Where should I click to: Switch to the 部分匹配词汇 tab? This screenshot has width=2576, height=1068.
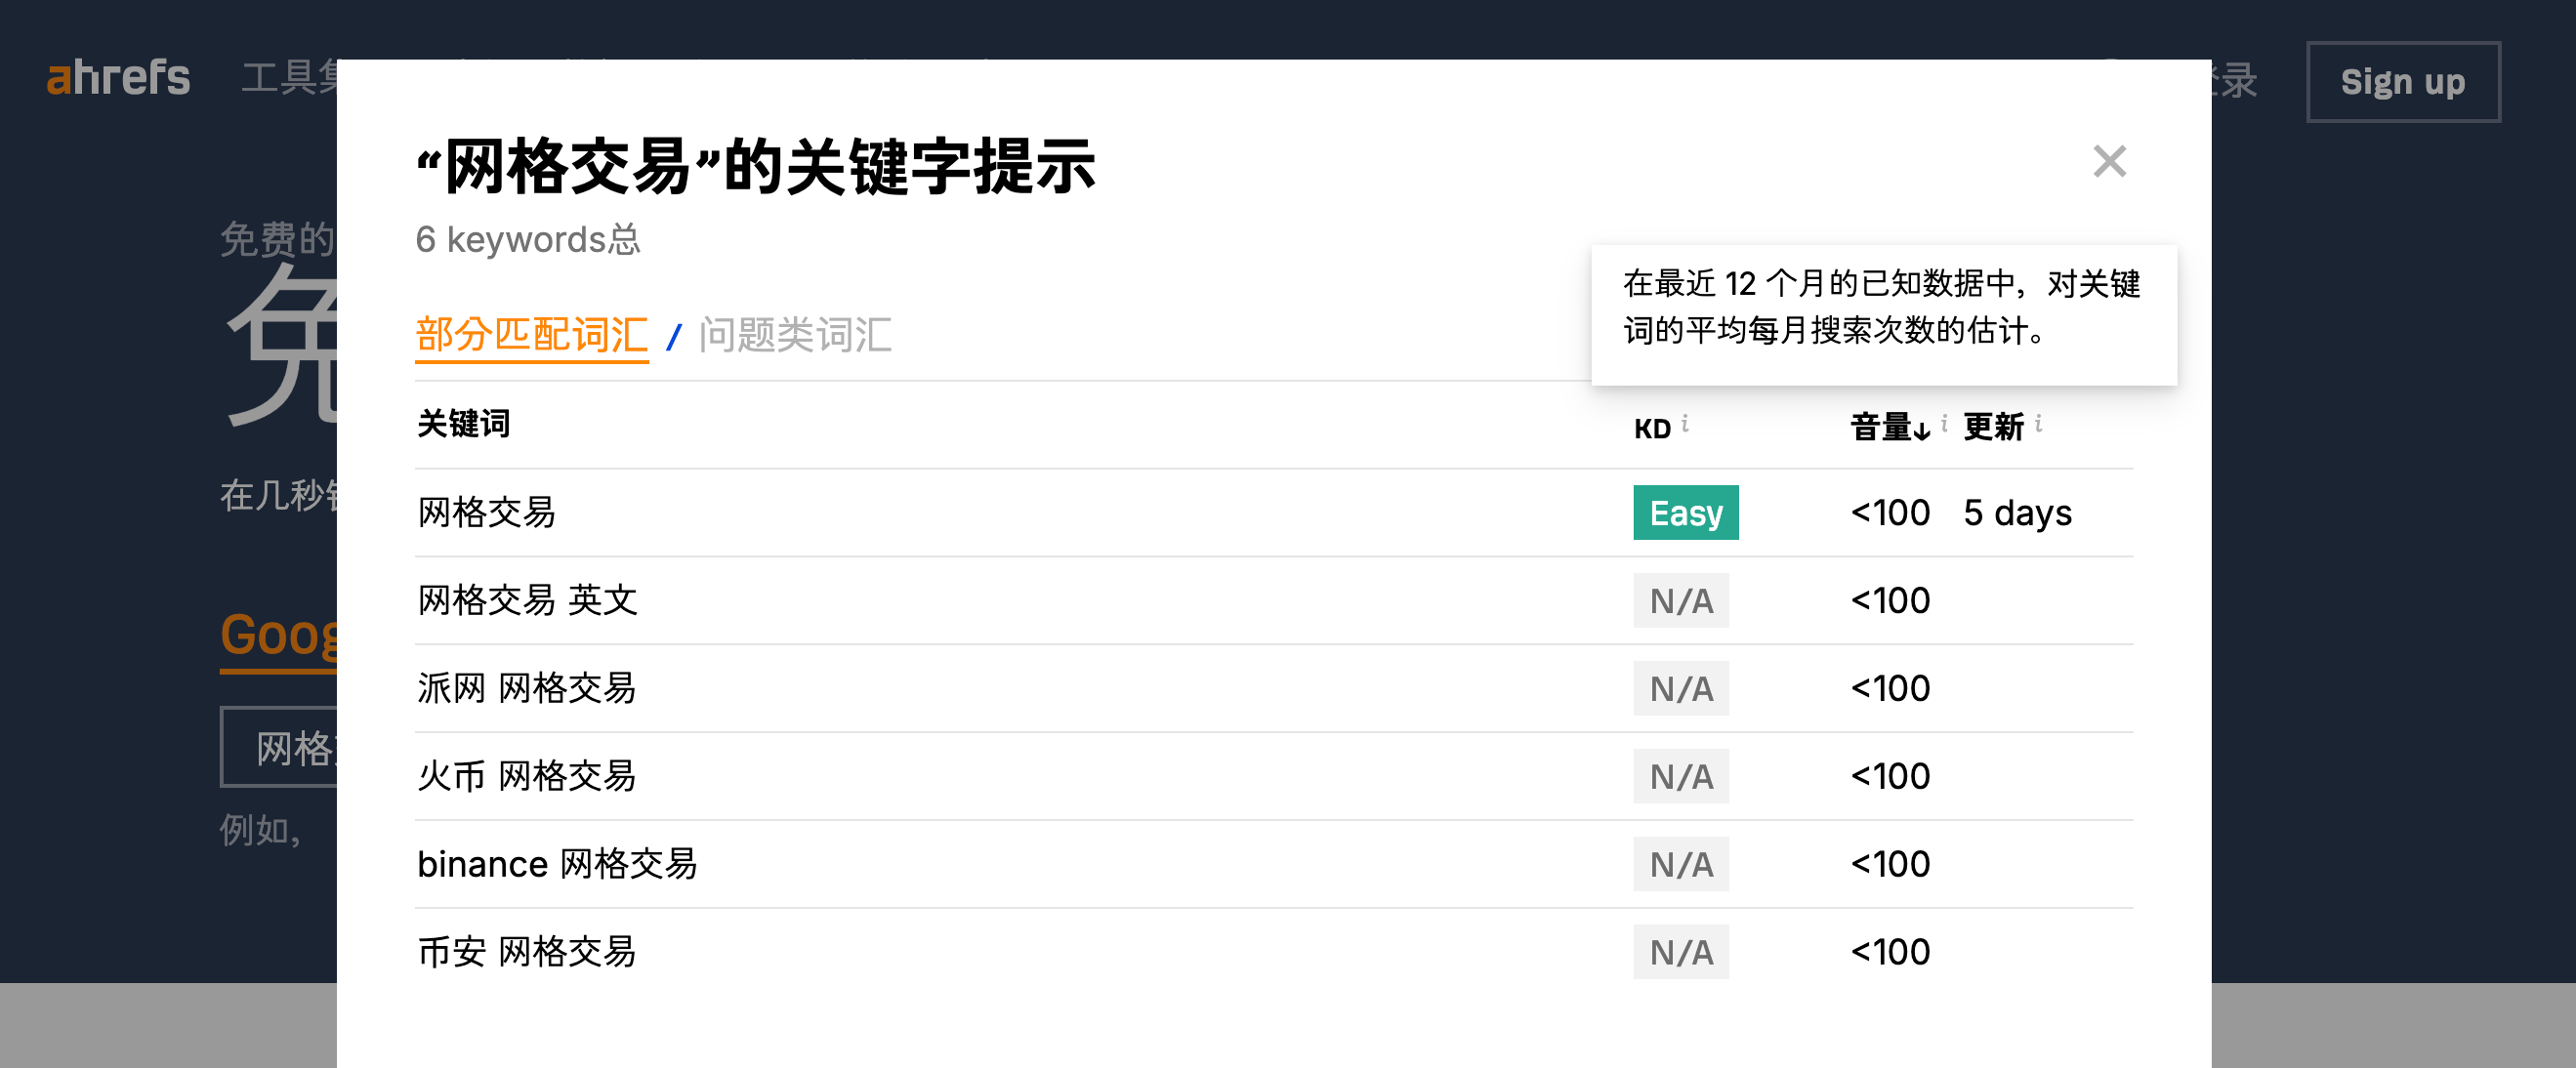(x=531, y=335)
